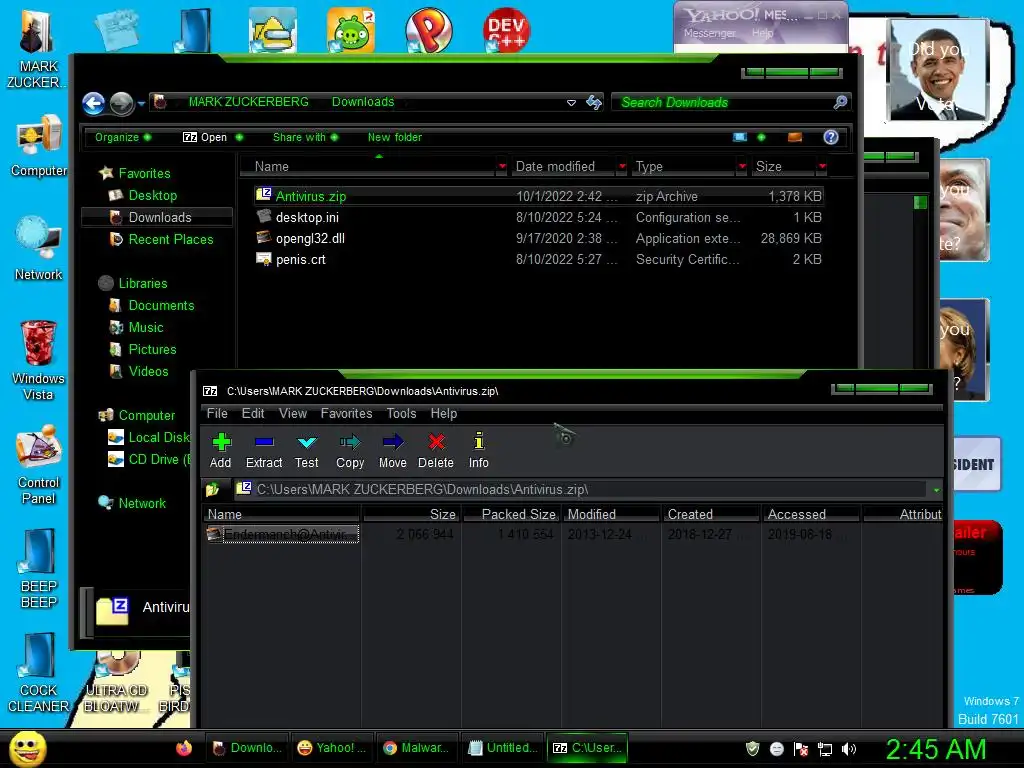This screenshot has width=1024, height=768.
Task: Select the Copy tool in 7-Zip
Action: 350,451
